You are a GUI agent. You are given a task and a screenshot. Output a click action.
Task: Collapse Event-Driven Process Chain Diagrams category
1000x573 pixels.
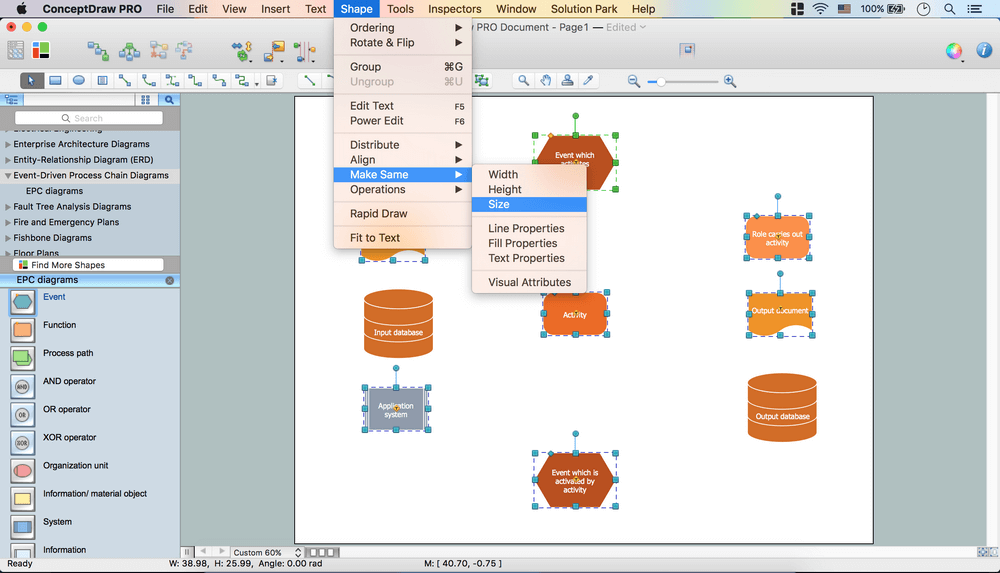coord(8,176)
